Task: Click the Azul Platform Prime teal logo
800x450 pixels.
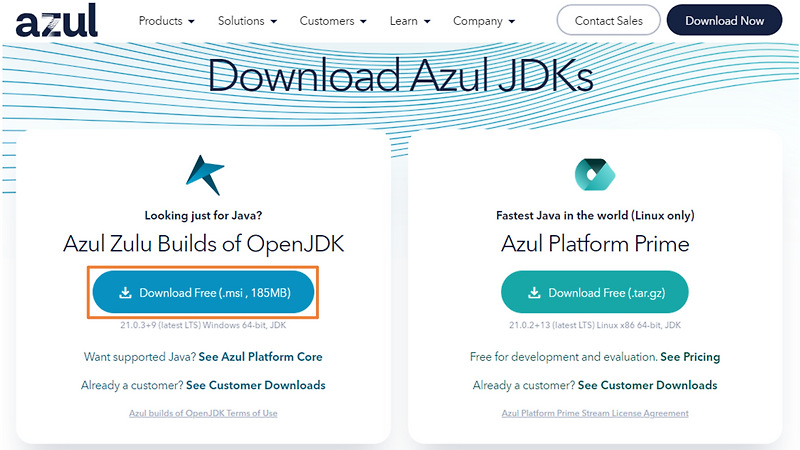Action: (x=595, y=174)
